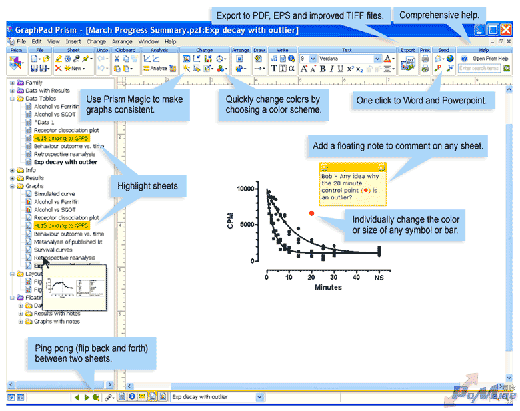
Task: Decrease font size with small A icon
Action: point(313,69)
